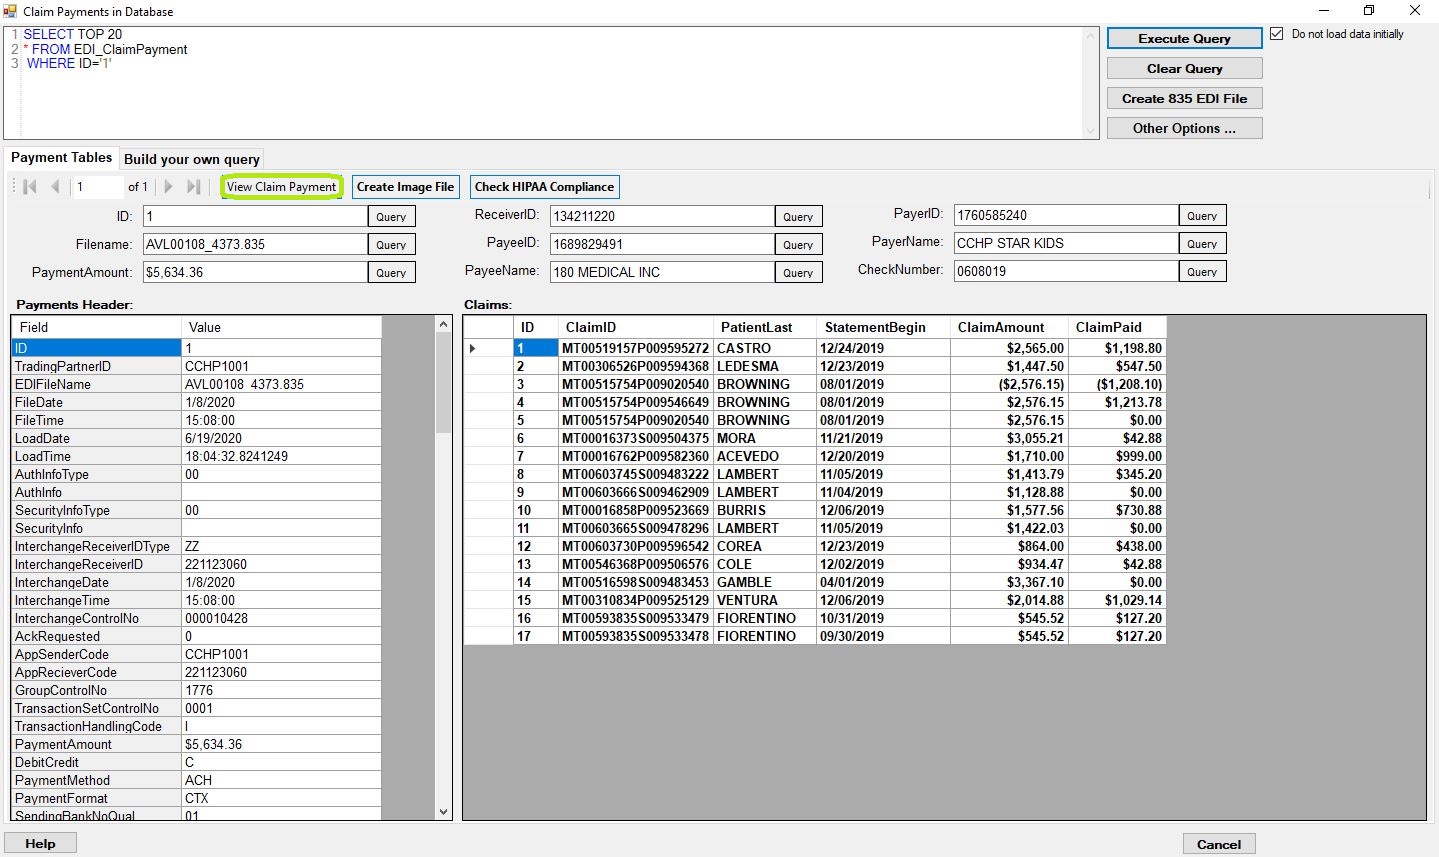Click the CheckNumber input field

click(x=1066, y=271)
